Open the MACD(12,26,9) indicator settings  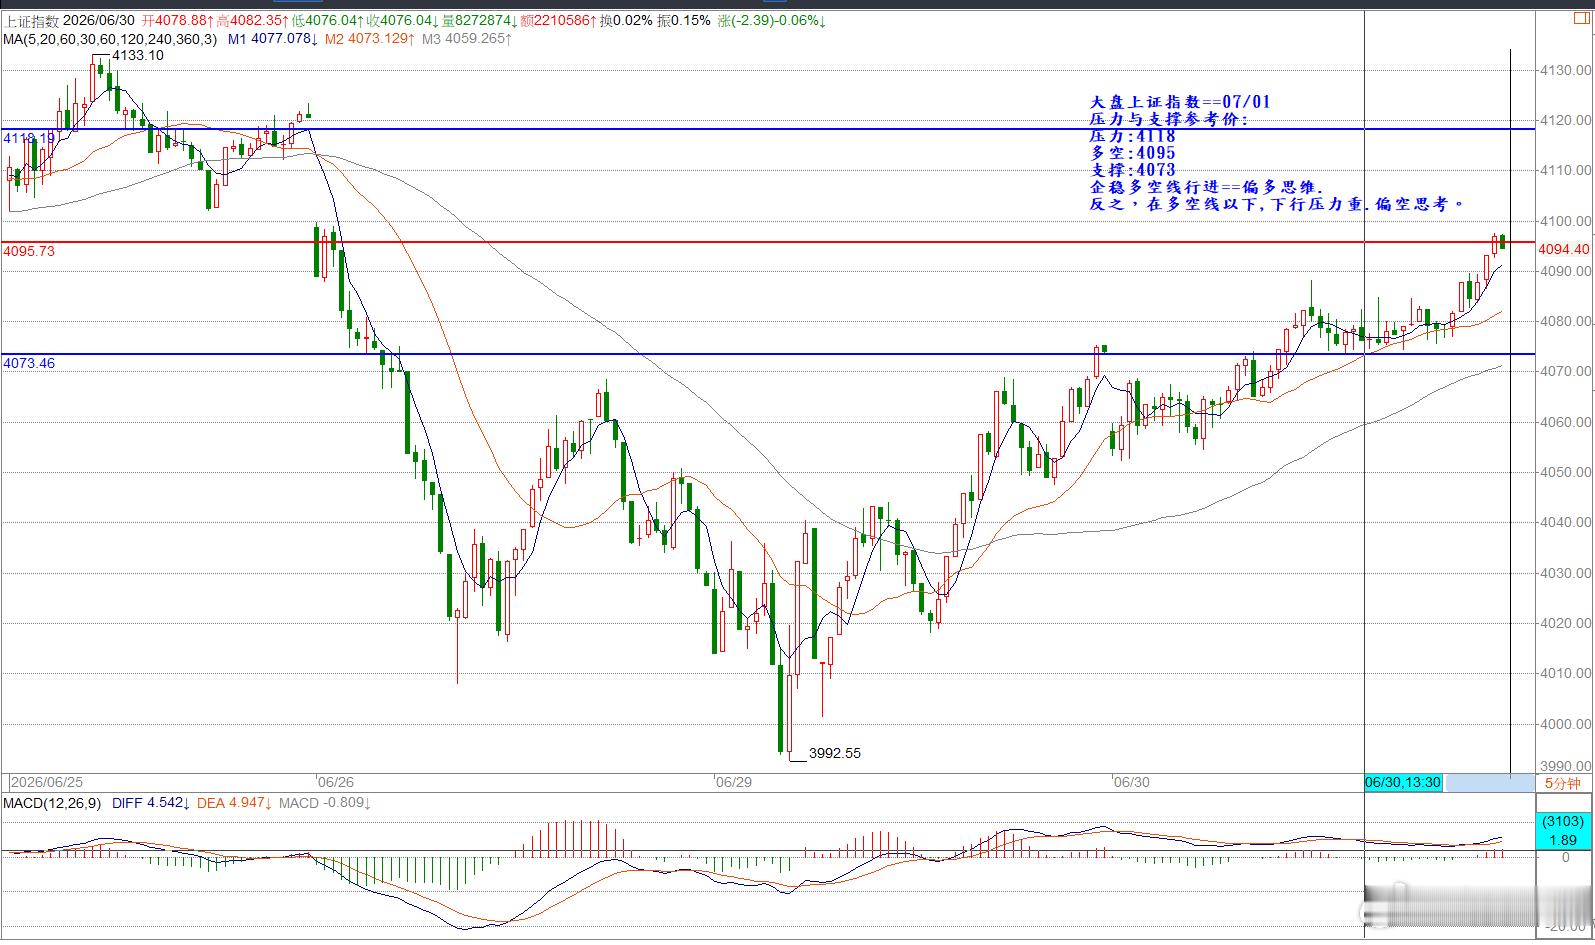pyautogui.click(x=52, y=803)
